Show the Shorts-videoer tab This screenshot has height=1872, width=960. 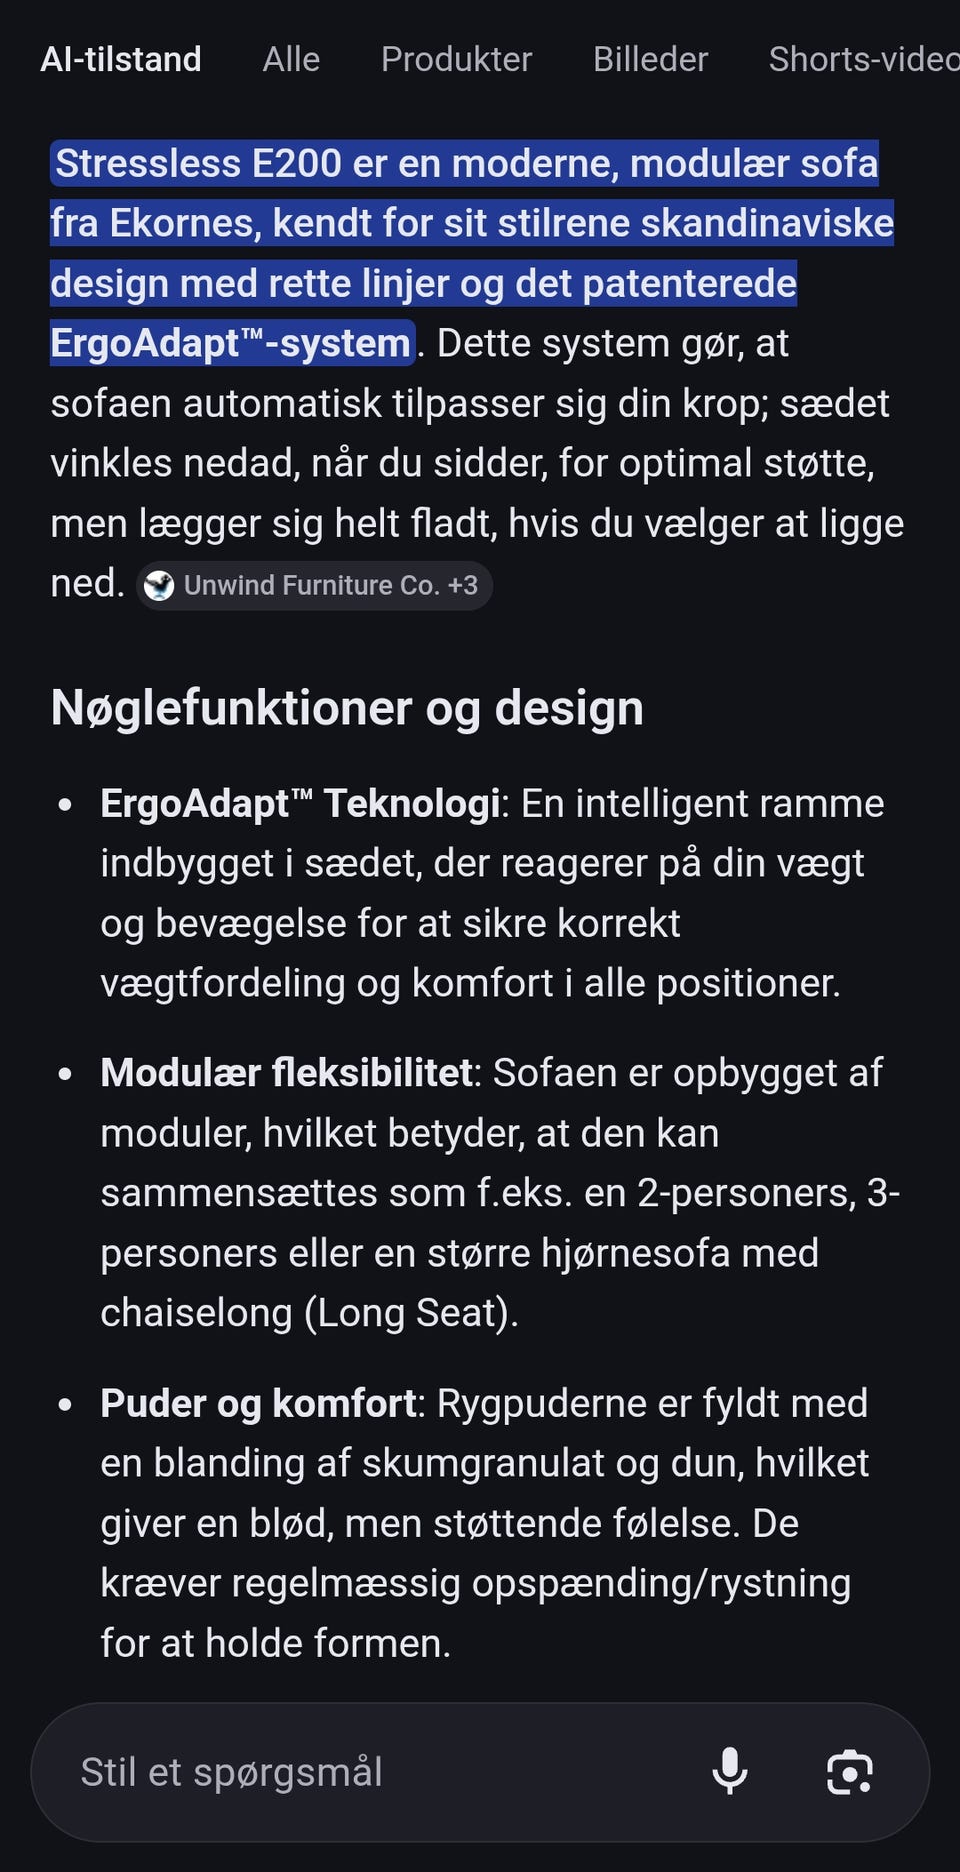(864, 60)
